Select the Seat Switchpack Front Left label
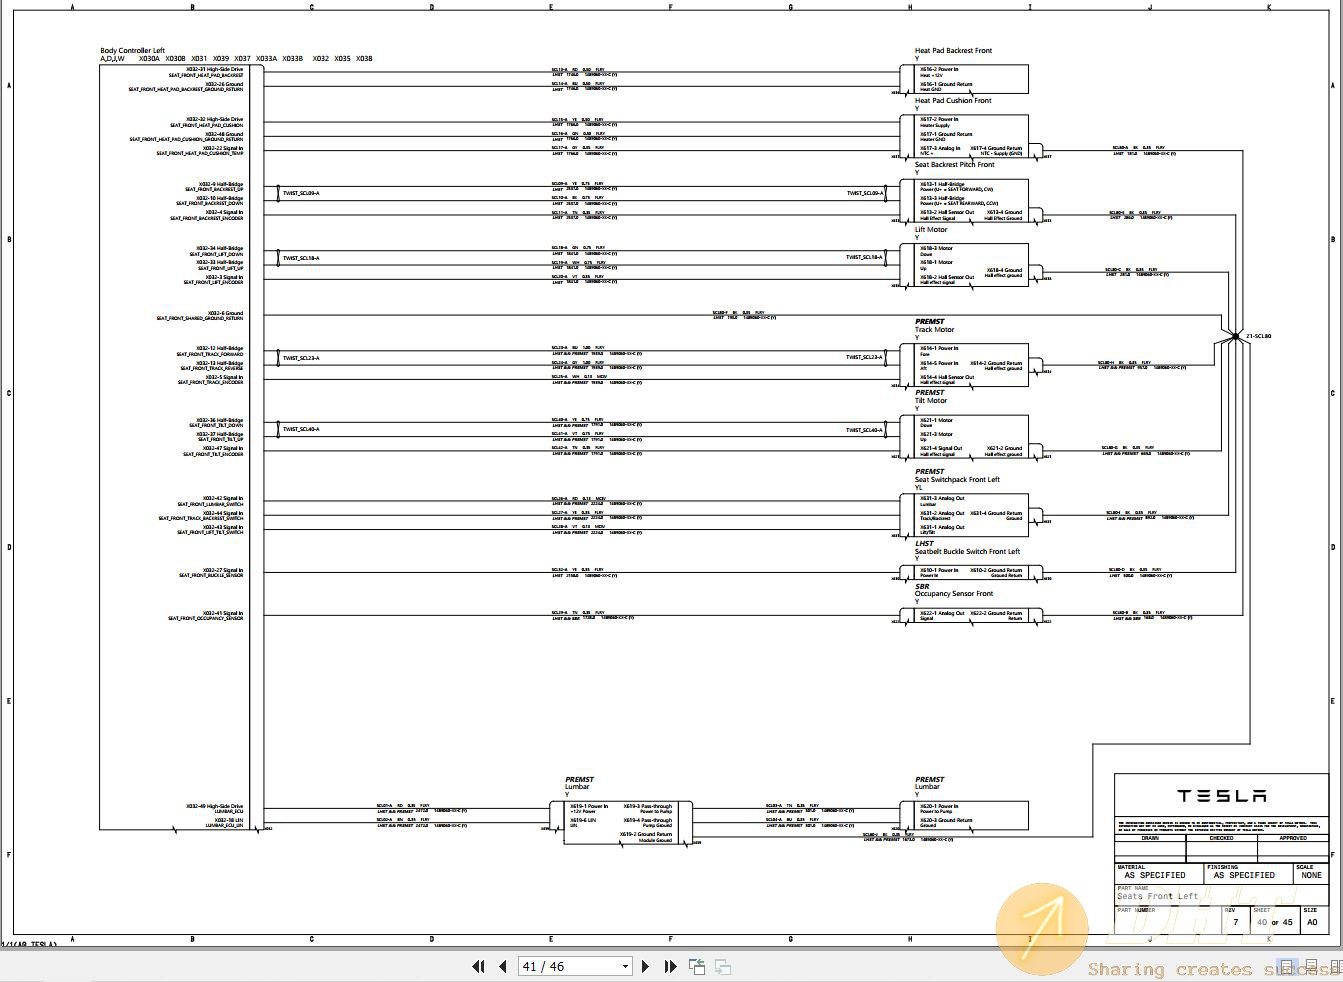The height and width of the screenshot is (982, 1343). pos(957,479)
